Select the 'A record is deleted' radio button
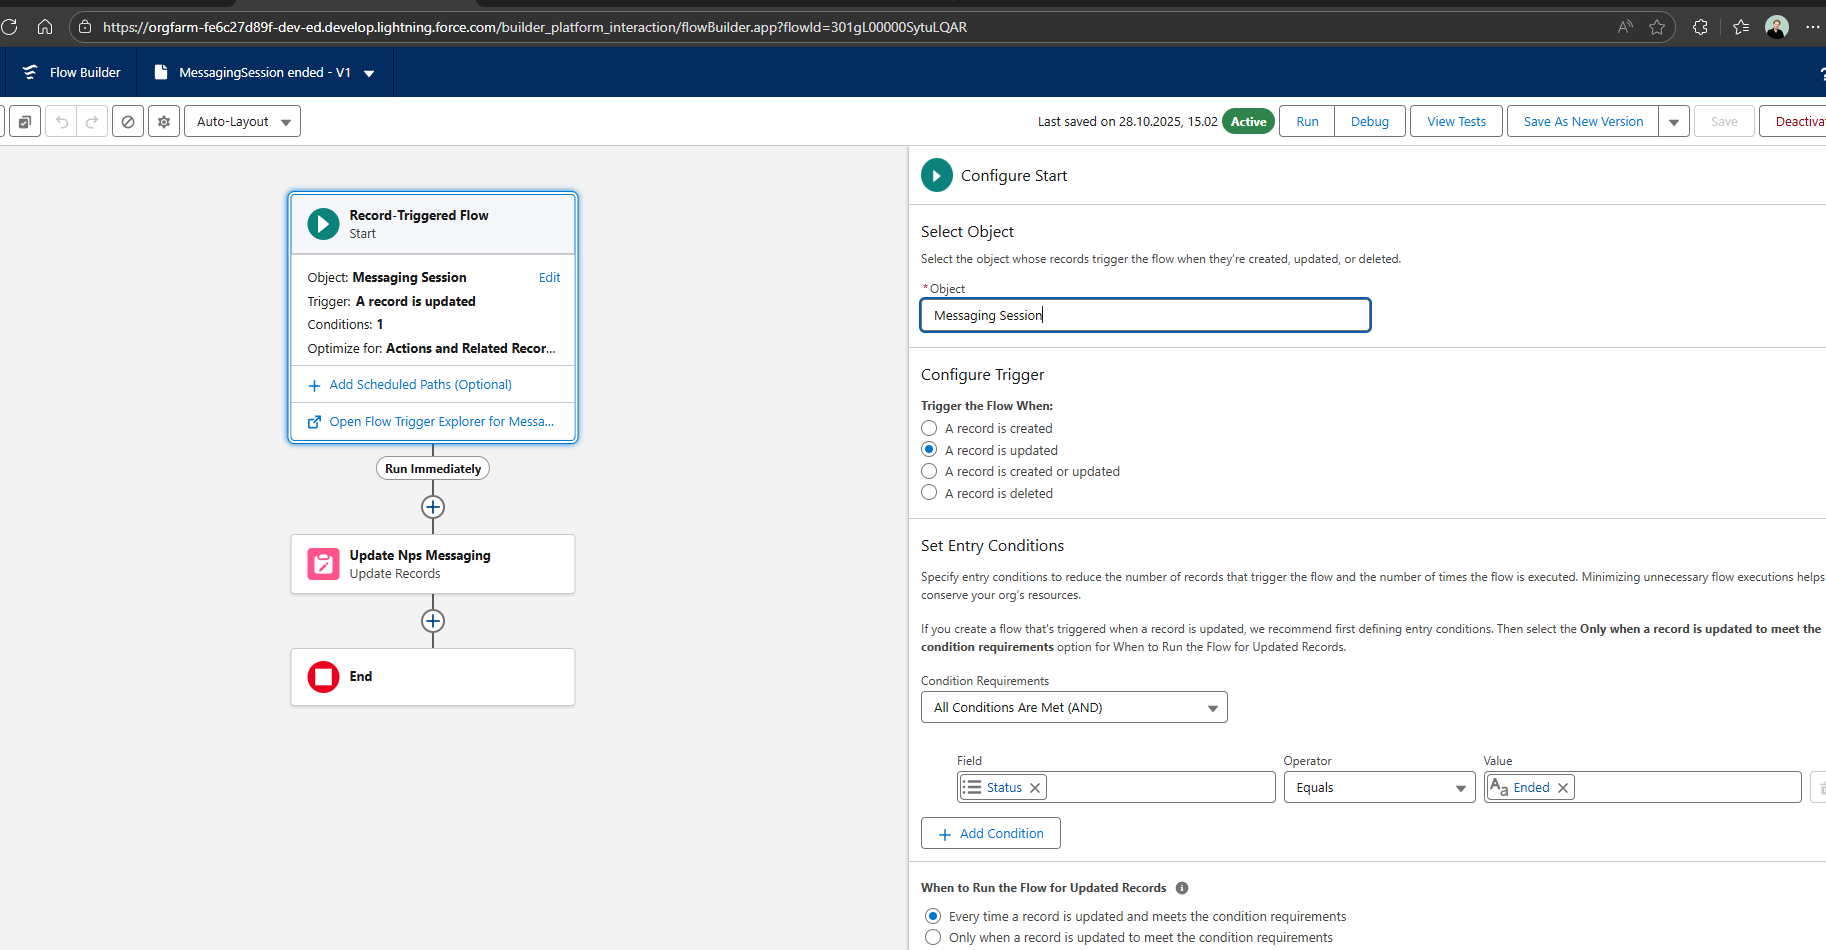1826x950 pixels. click(x=928, y=492)
